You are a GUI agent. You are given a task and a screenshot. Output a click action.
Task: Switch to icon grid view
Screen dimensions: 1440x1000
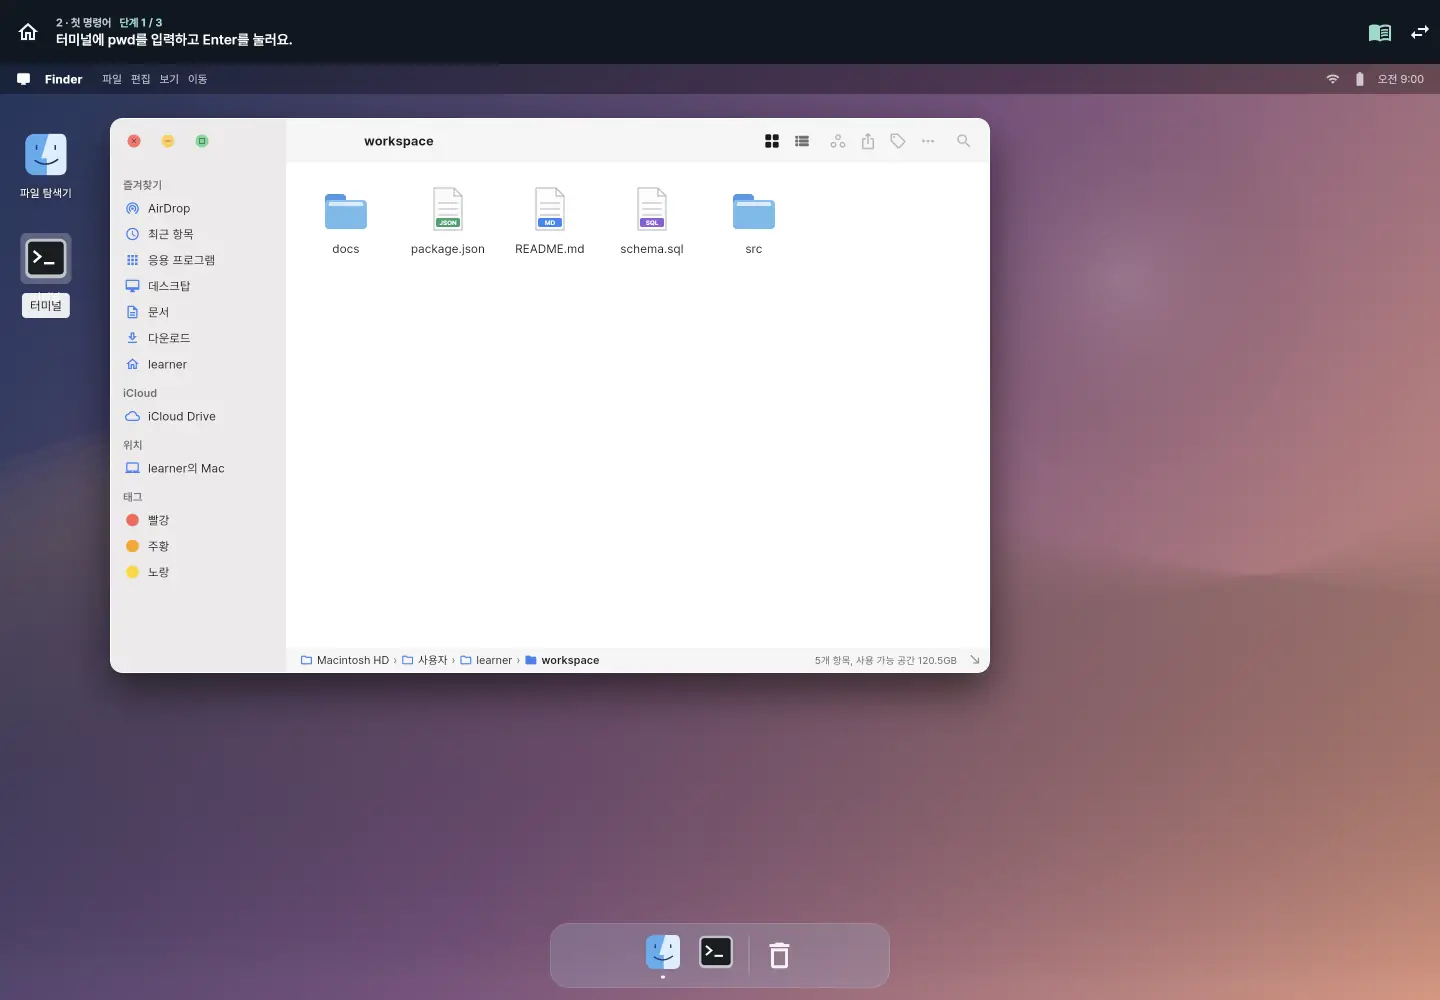point(772,141)
